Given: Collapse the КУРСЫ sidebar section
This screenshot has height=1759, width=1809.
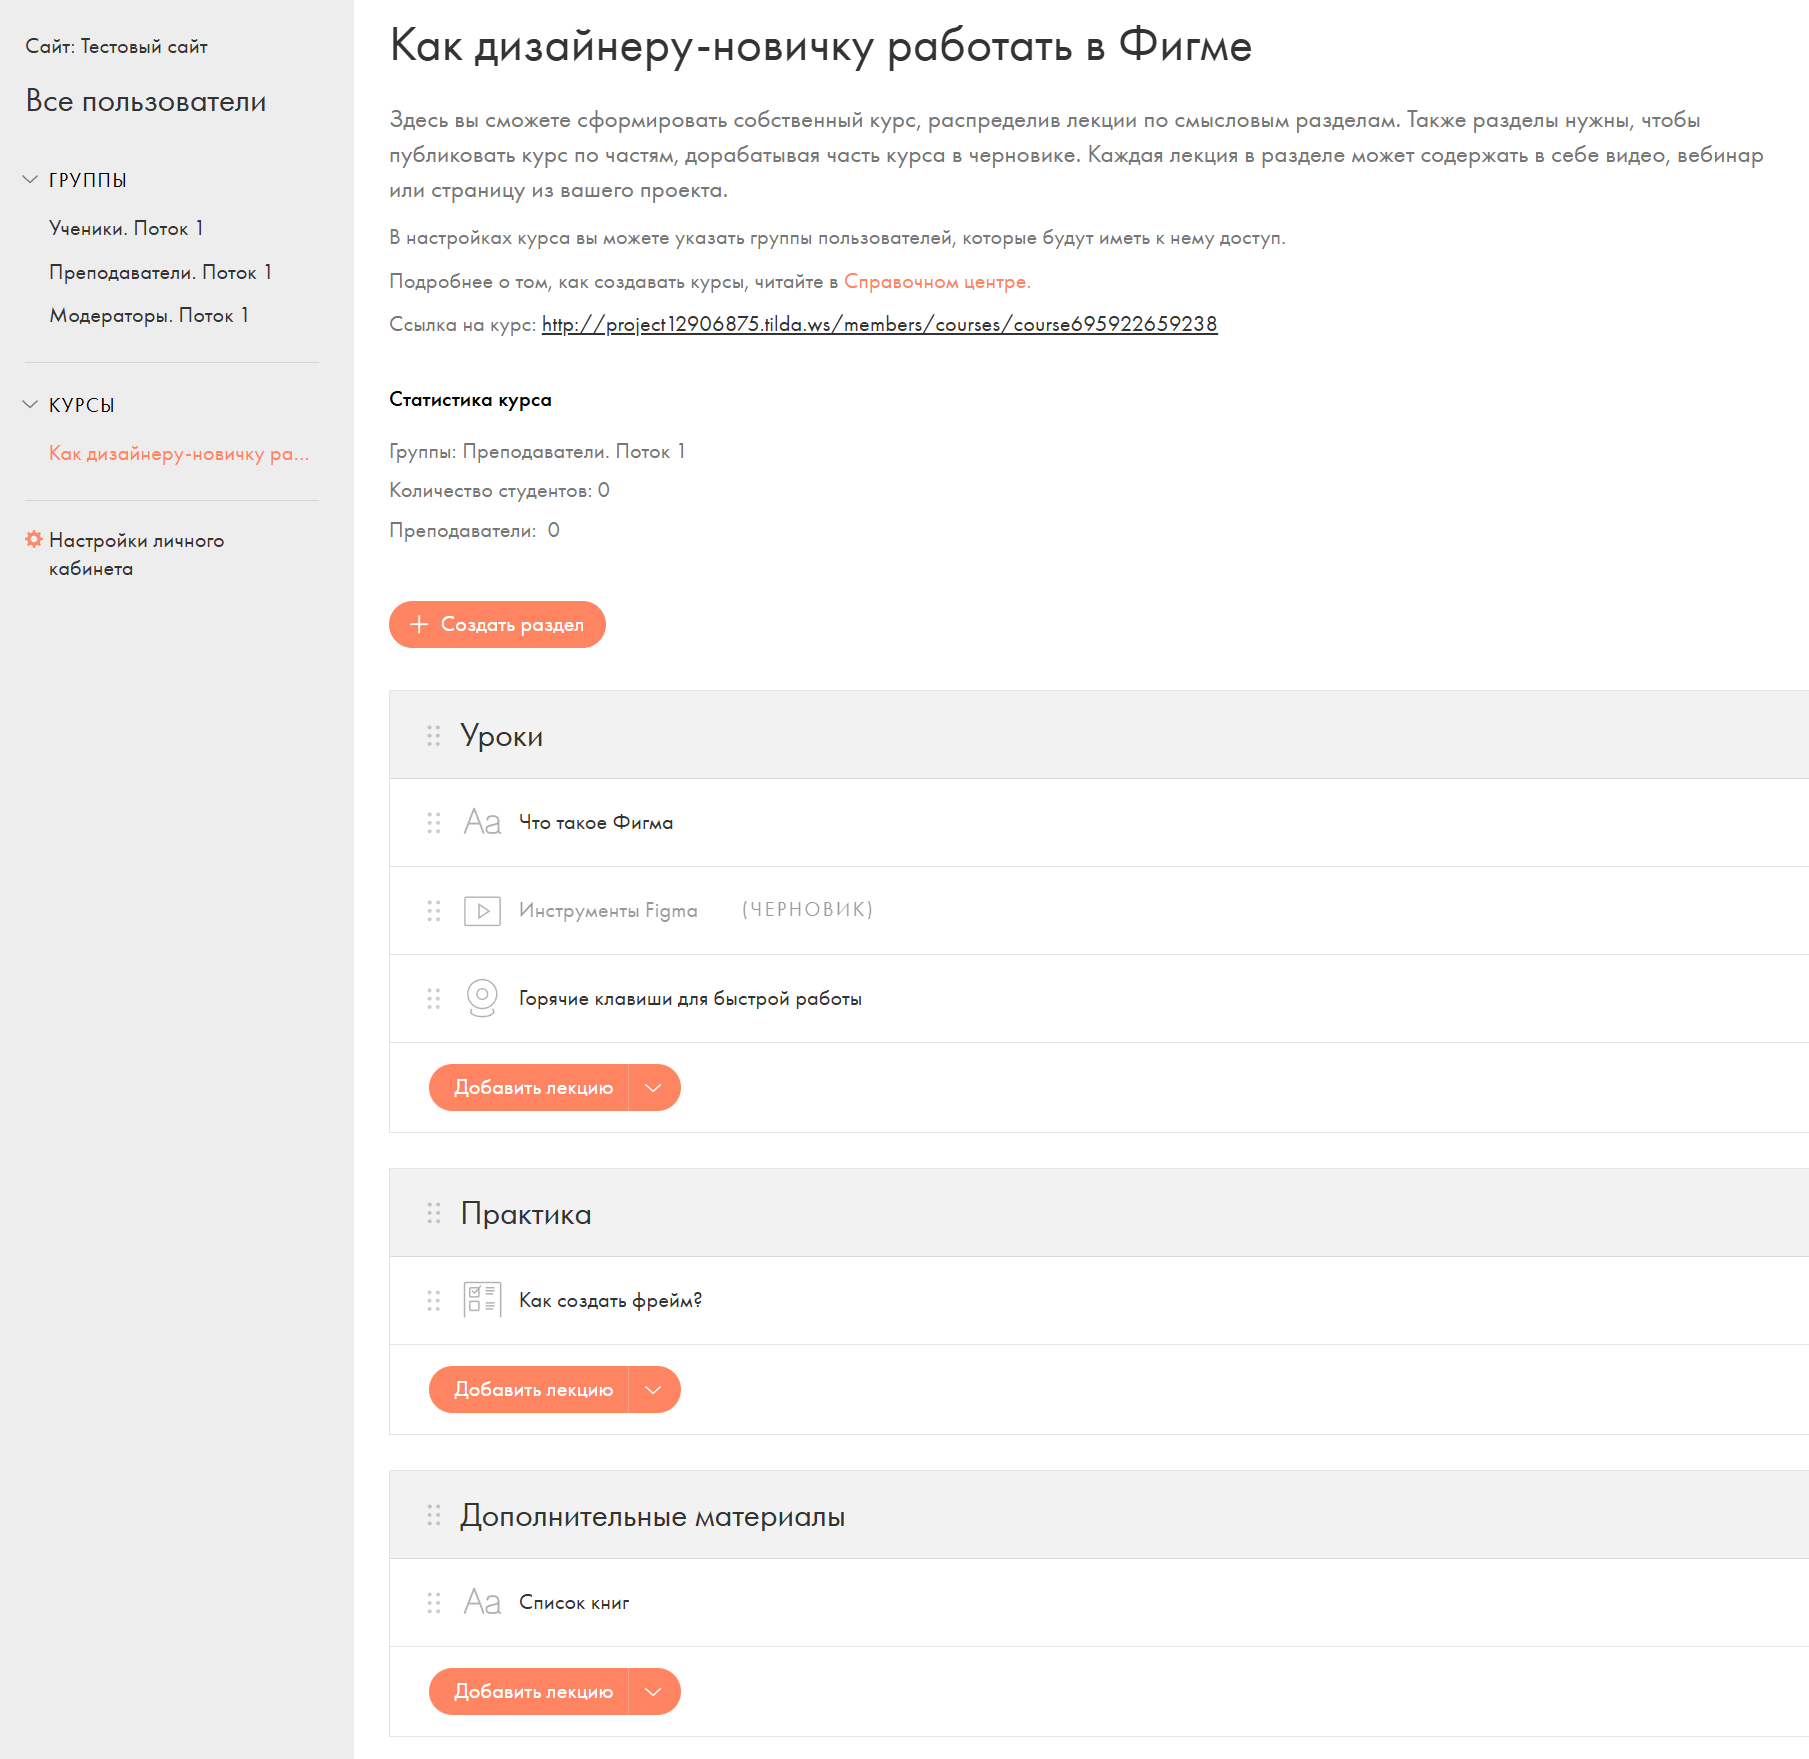Looking at the screenshot, I should pos(30,405).
